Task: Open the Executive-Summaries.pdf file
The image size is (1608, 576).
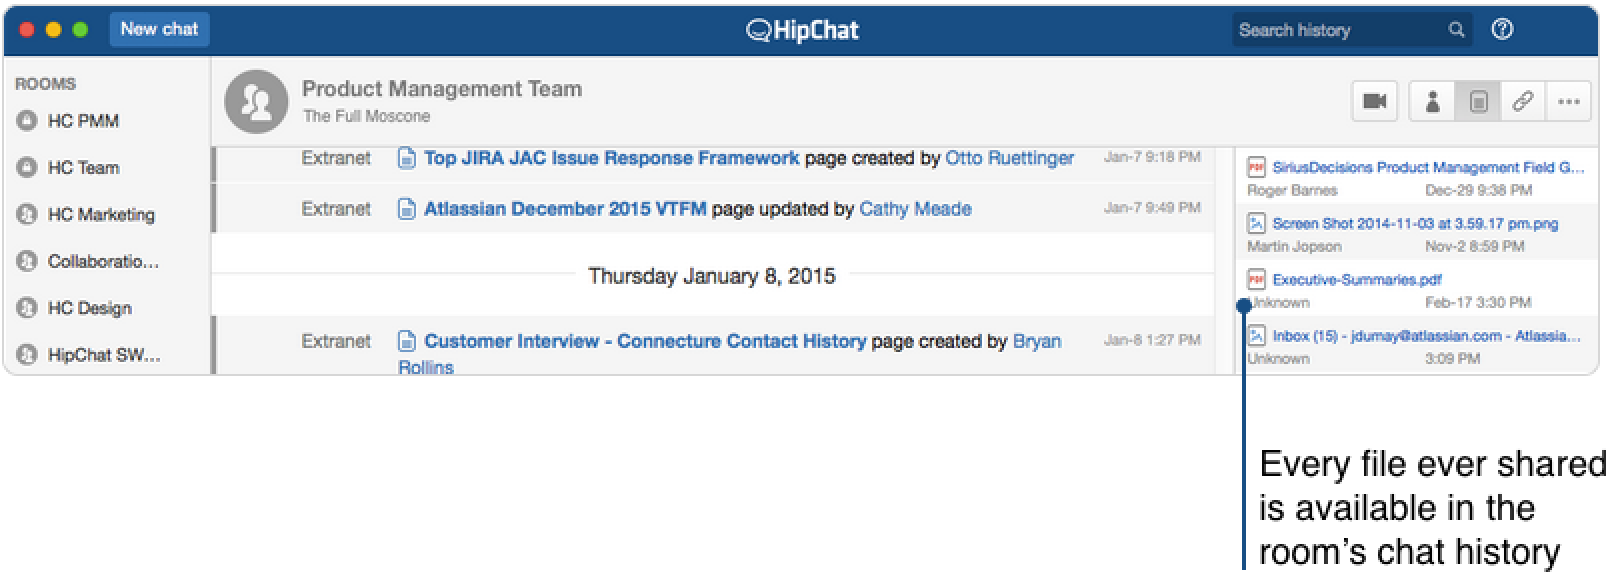Action: (1357, 280)
